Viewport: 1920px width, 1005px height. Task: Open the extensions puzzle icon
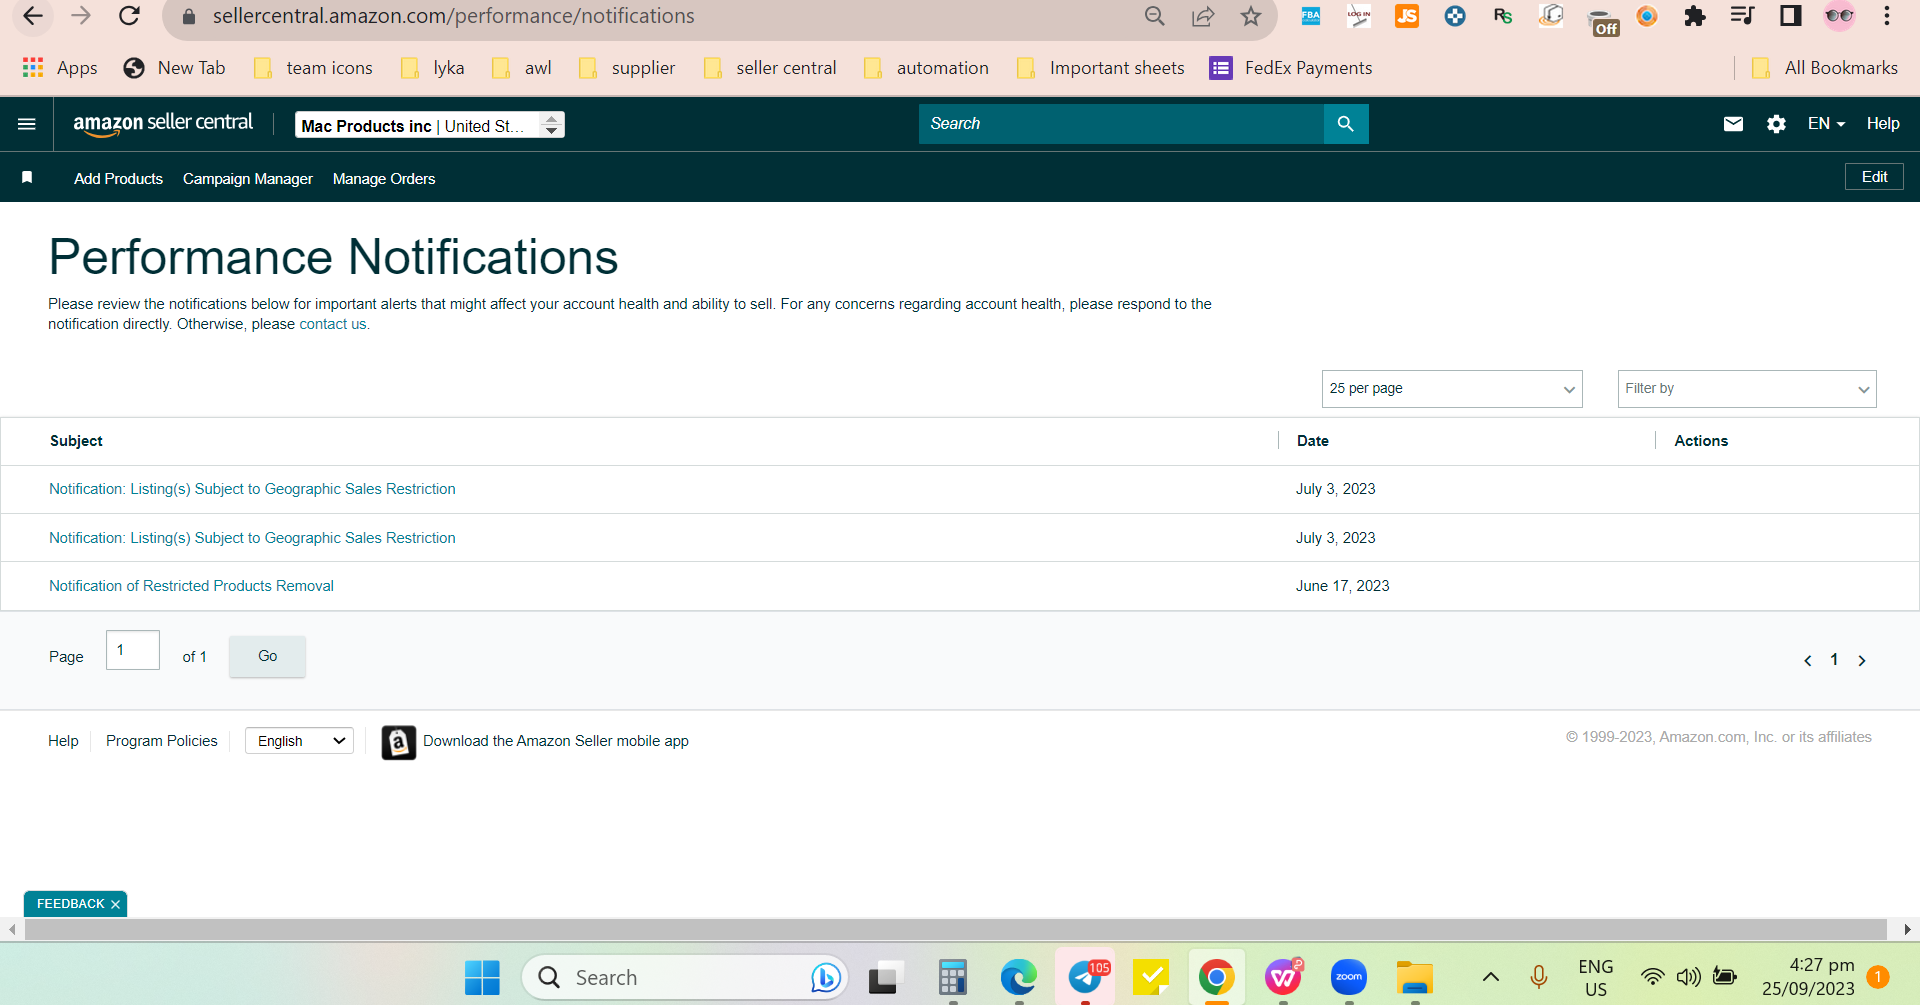1695,16
